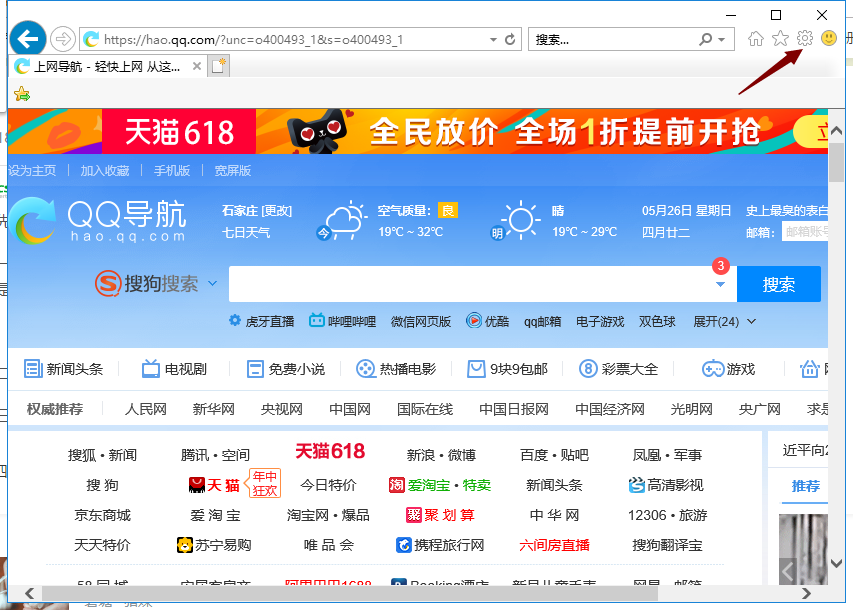Image resolution: width=853 pixels, height=610 pixels.
Task: Click the horizontal scrollbar thumb at bottom
Action: click(x=350, y=593)
